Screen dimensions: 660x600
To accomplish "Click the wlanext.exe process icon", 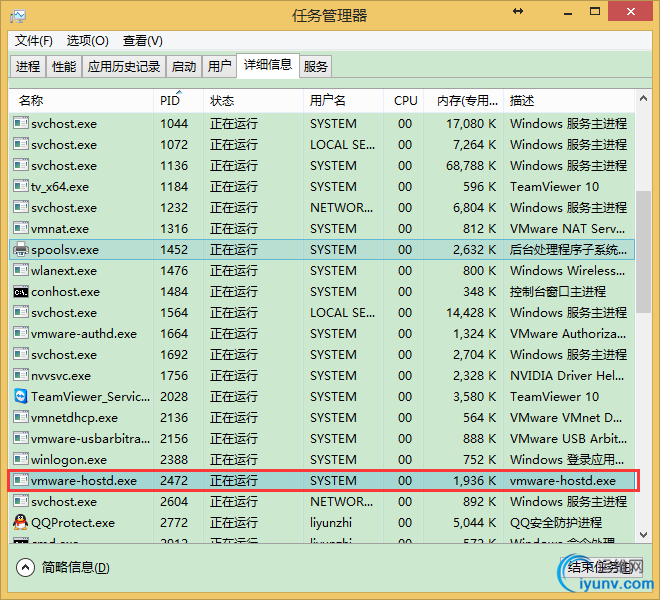I will [x=21, y=270].
